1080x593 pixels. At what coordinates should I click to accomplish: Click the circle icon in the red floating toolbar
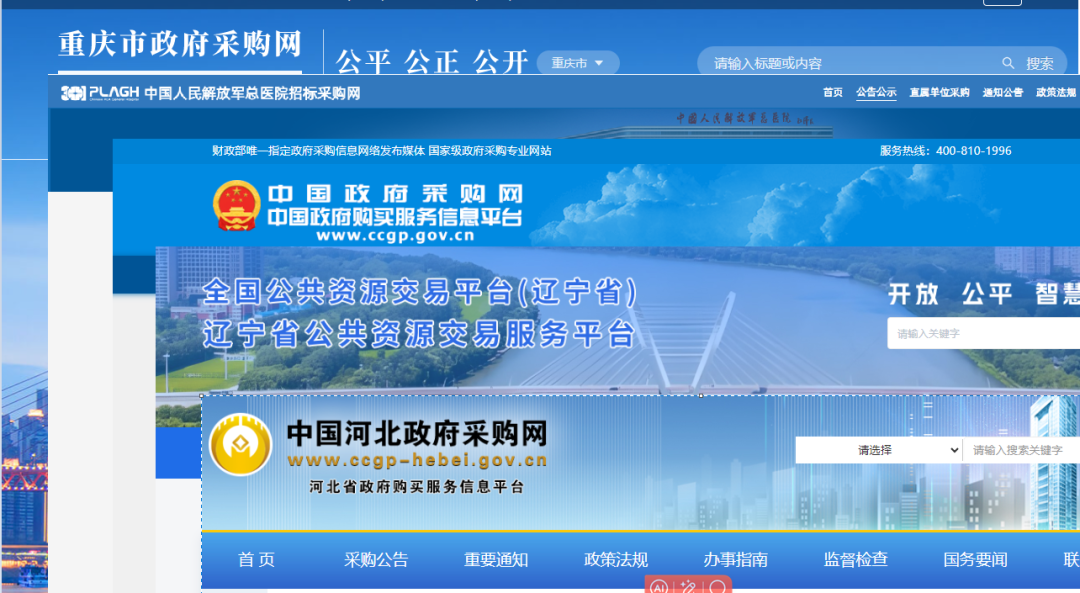[x=717, y=587]
